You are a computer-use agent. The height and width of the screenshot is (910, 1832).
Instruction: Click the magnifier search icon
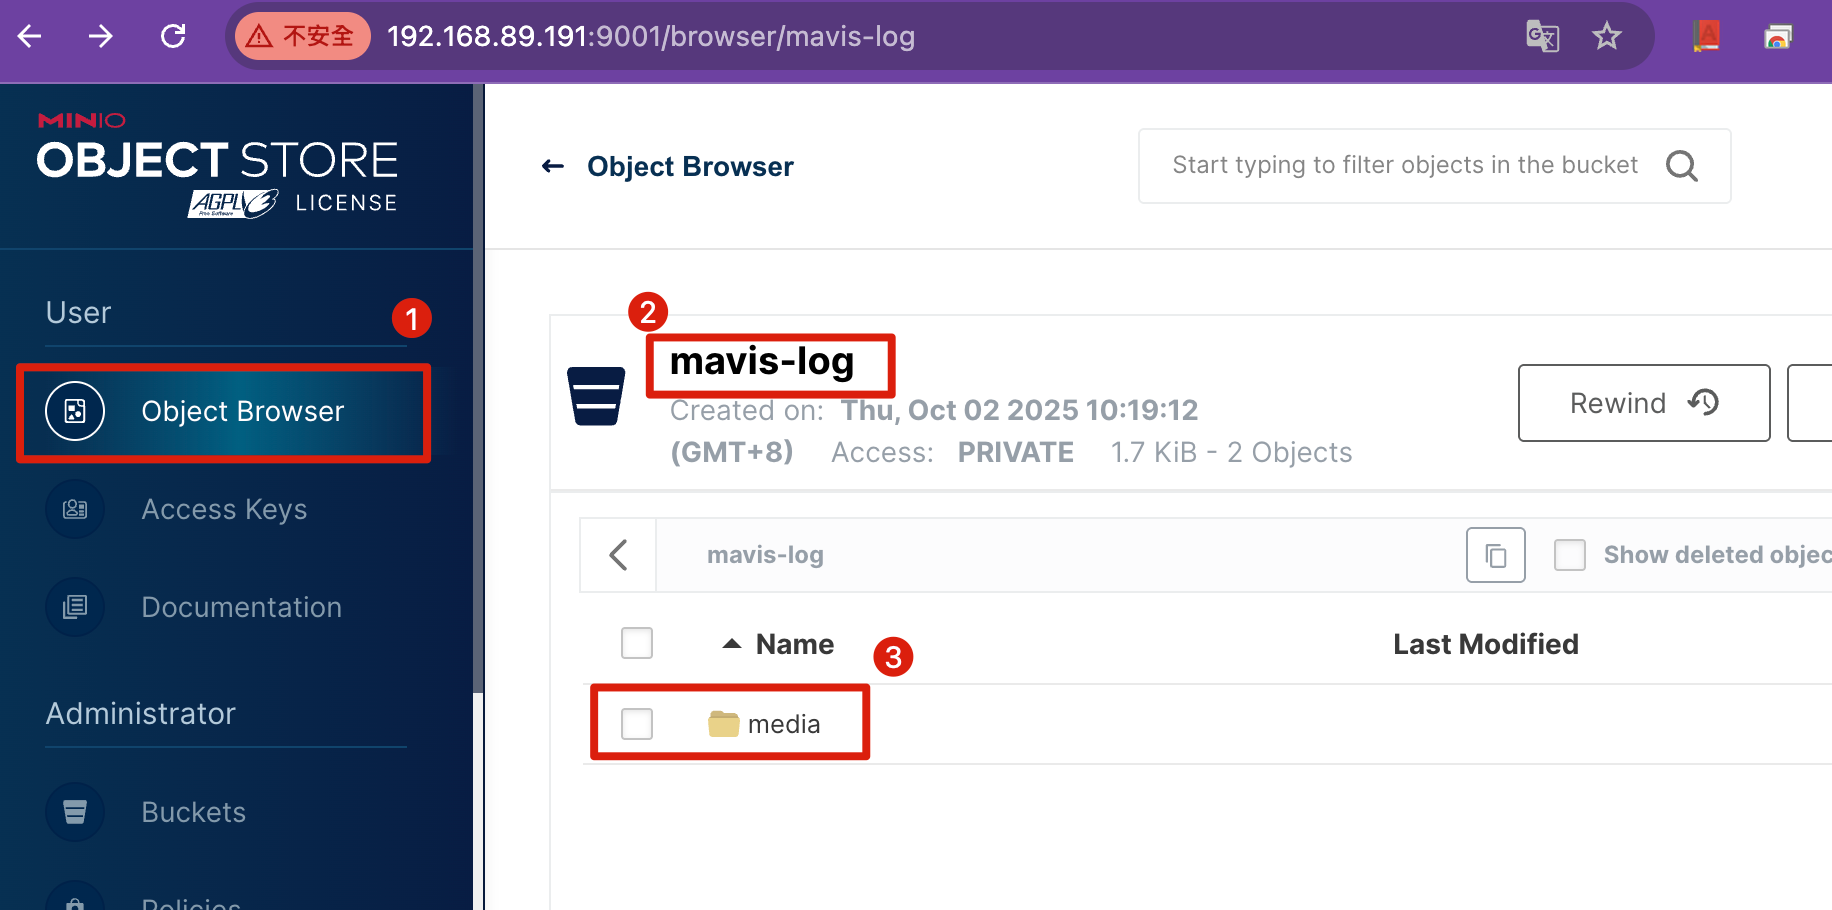coord(1681,166)
